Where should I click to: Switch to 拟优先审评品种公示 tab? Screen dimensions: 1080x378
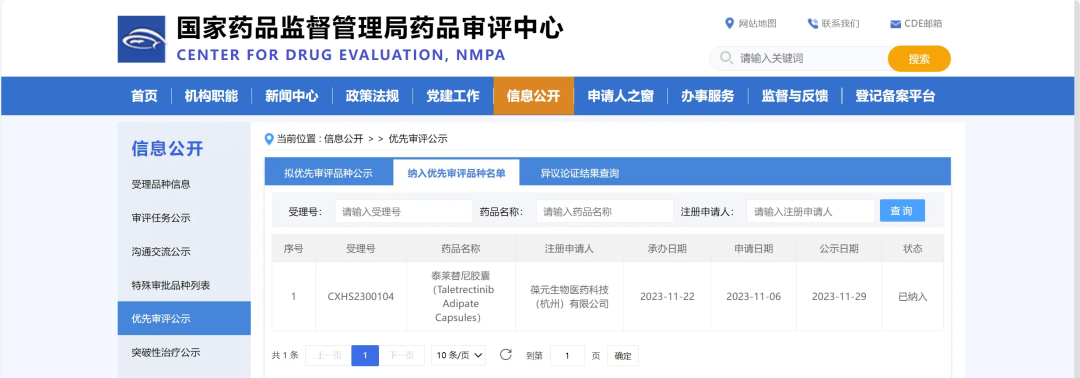point(329,174)
